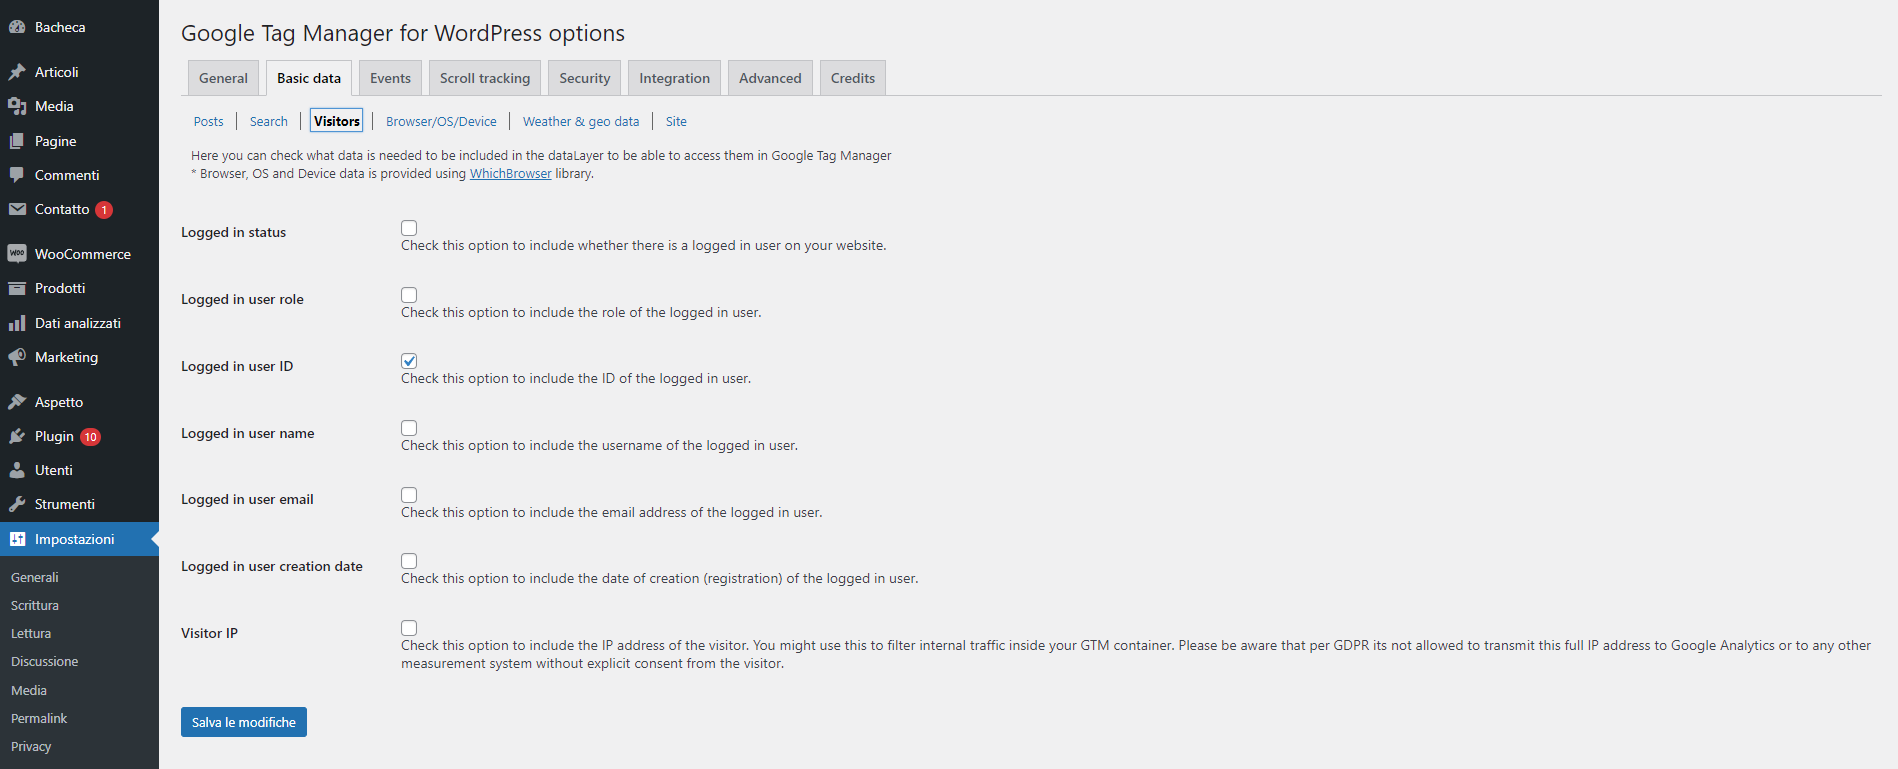Click the Marketing megaphone icon
Viewport: 1898px width, 769px height.
point(17,357)
